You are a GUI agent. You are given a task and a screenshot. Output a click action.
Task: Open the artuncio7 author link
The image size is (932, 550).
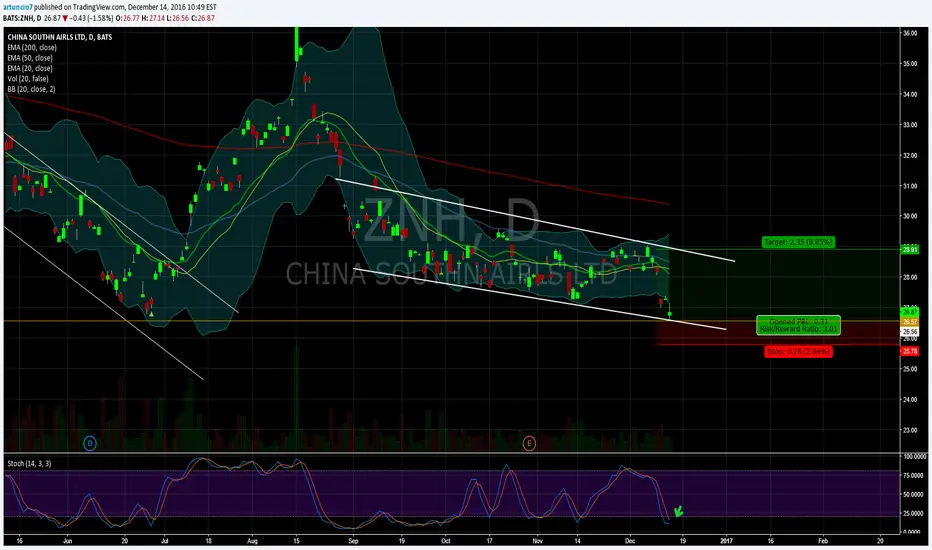click(x=17, y=7)
